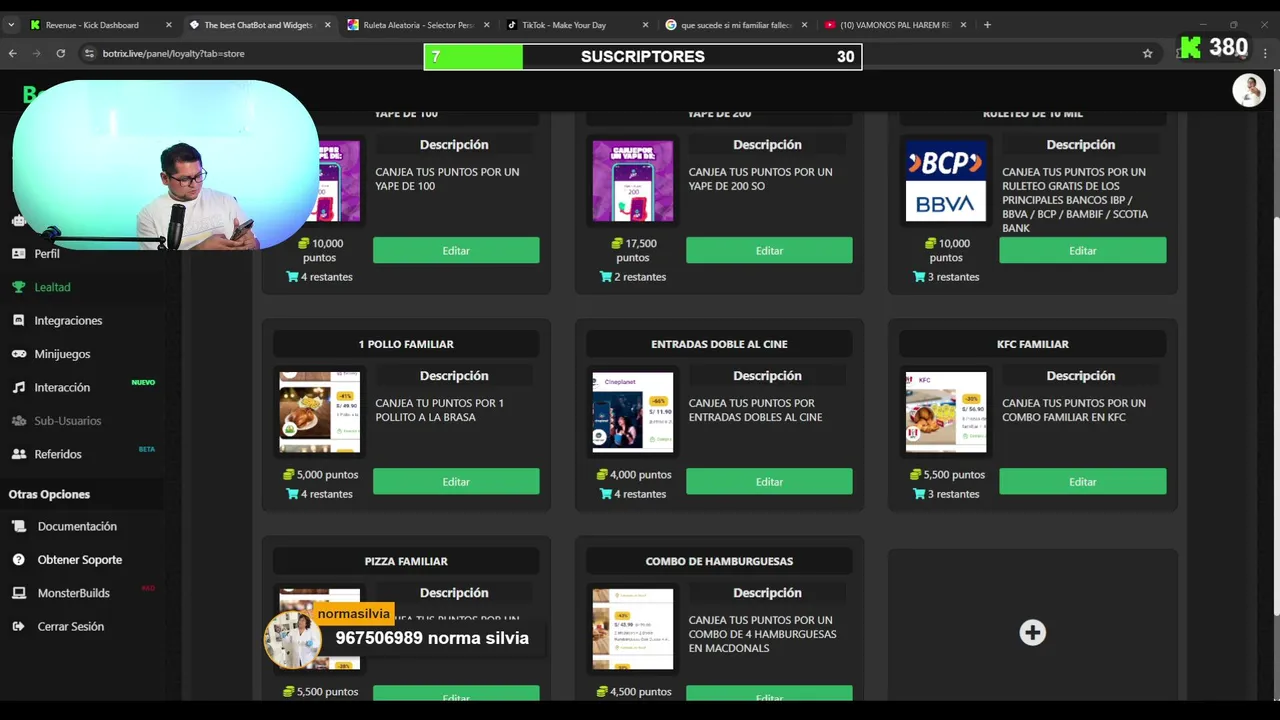Image resolution: width=1280 pixels, height=720 pixels.
Task: Open Lealtad in the sidebar
Action: tap(52, 287)
